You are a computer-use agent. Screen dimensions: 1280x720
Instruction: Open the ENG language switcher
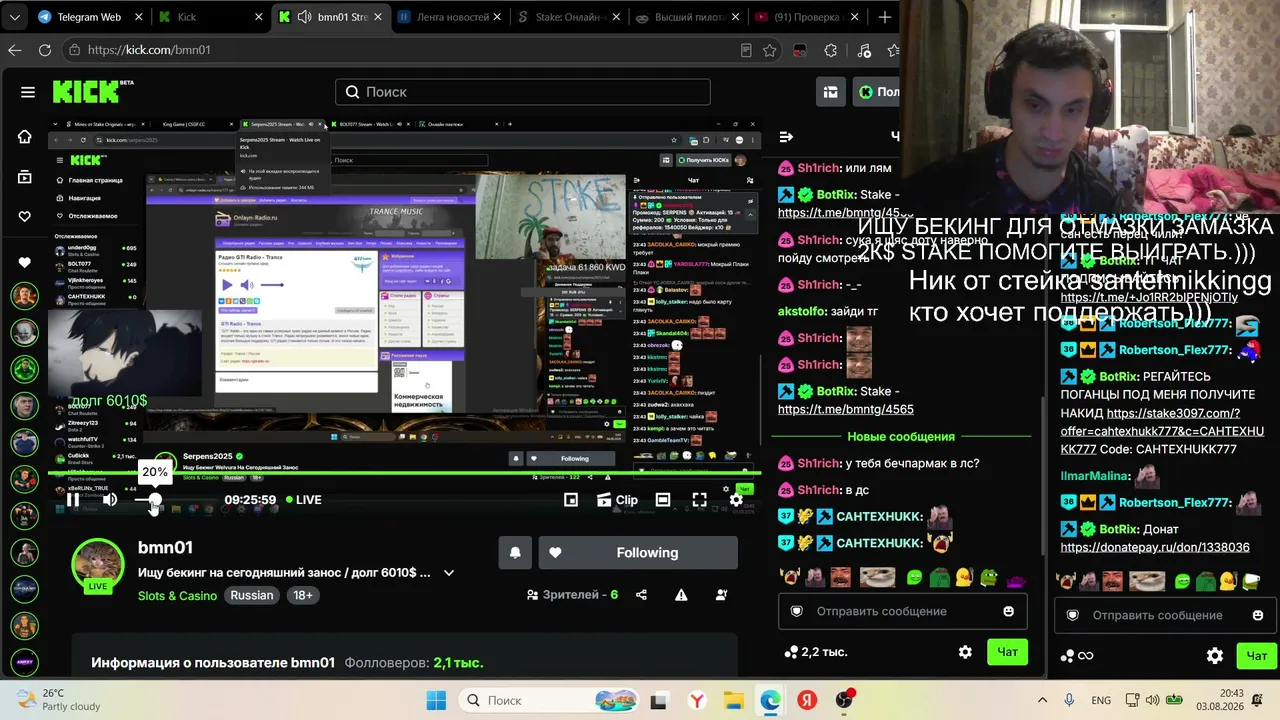point(1101,700)
